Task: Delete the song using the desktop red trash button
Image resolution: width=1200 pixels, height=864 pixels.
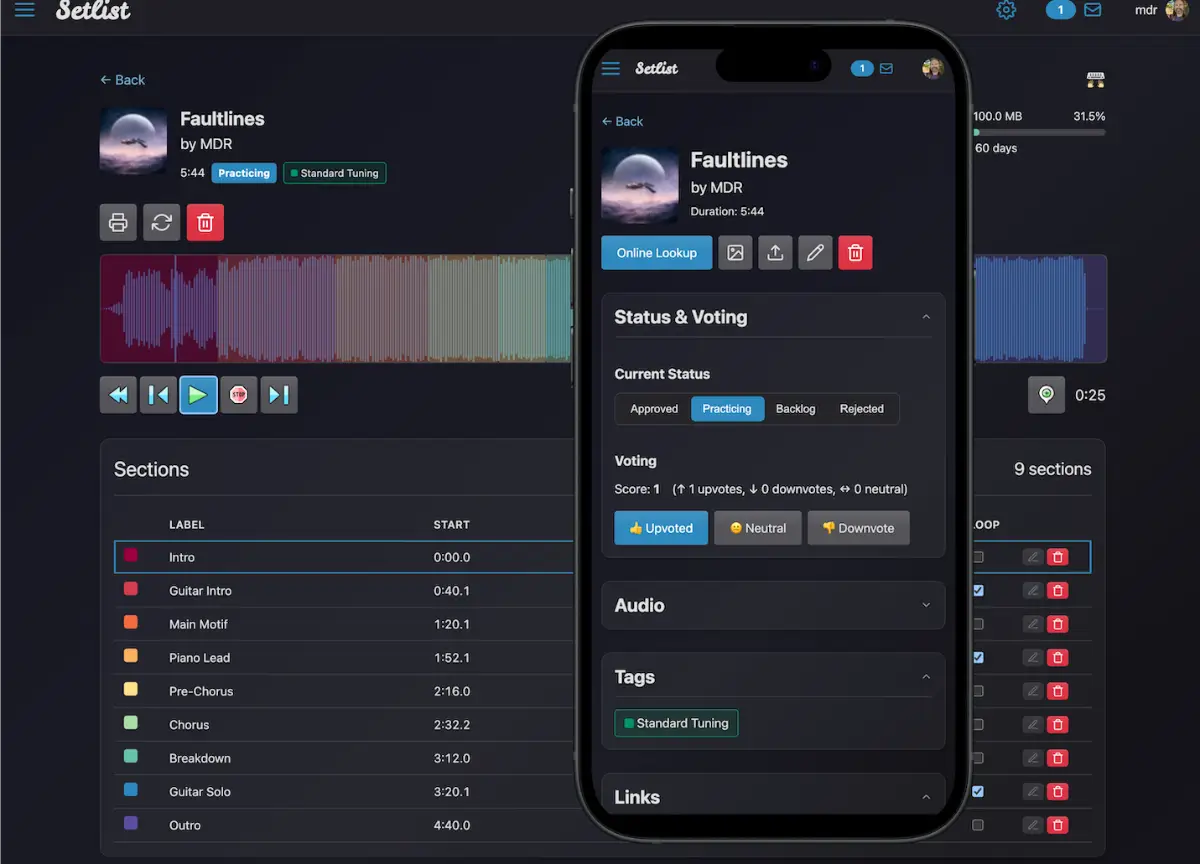Action: (205, 222)
